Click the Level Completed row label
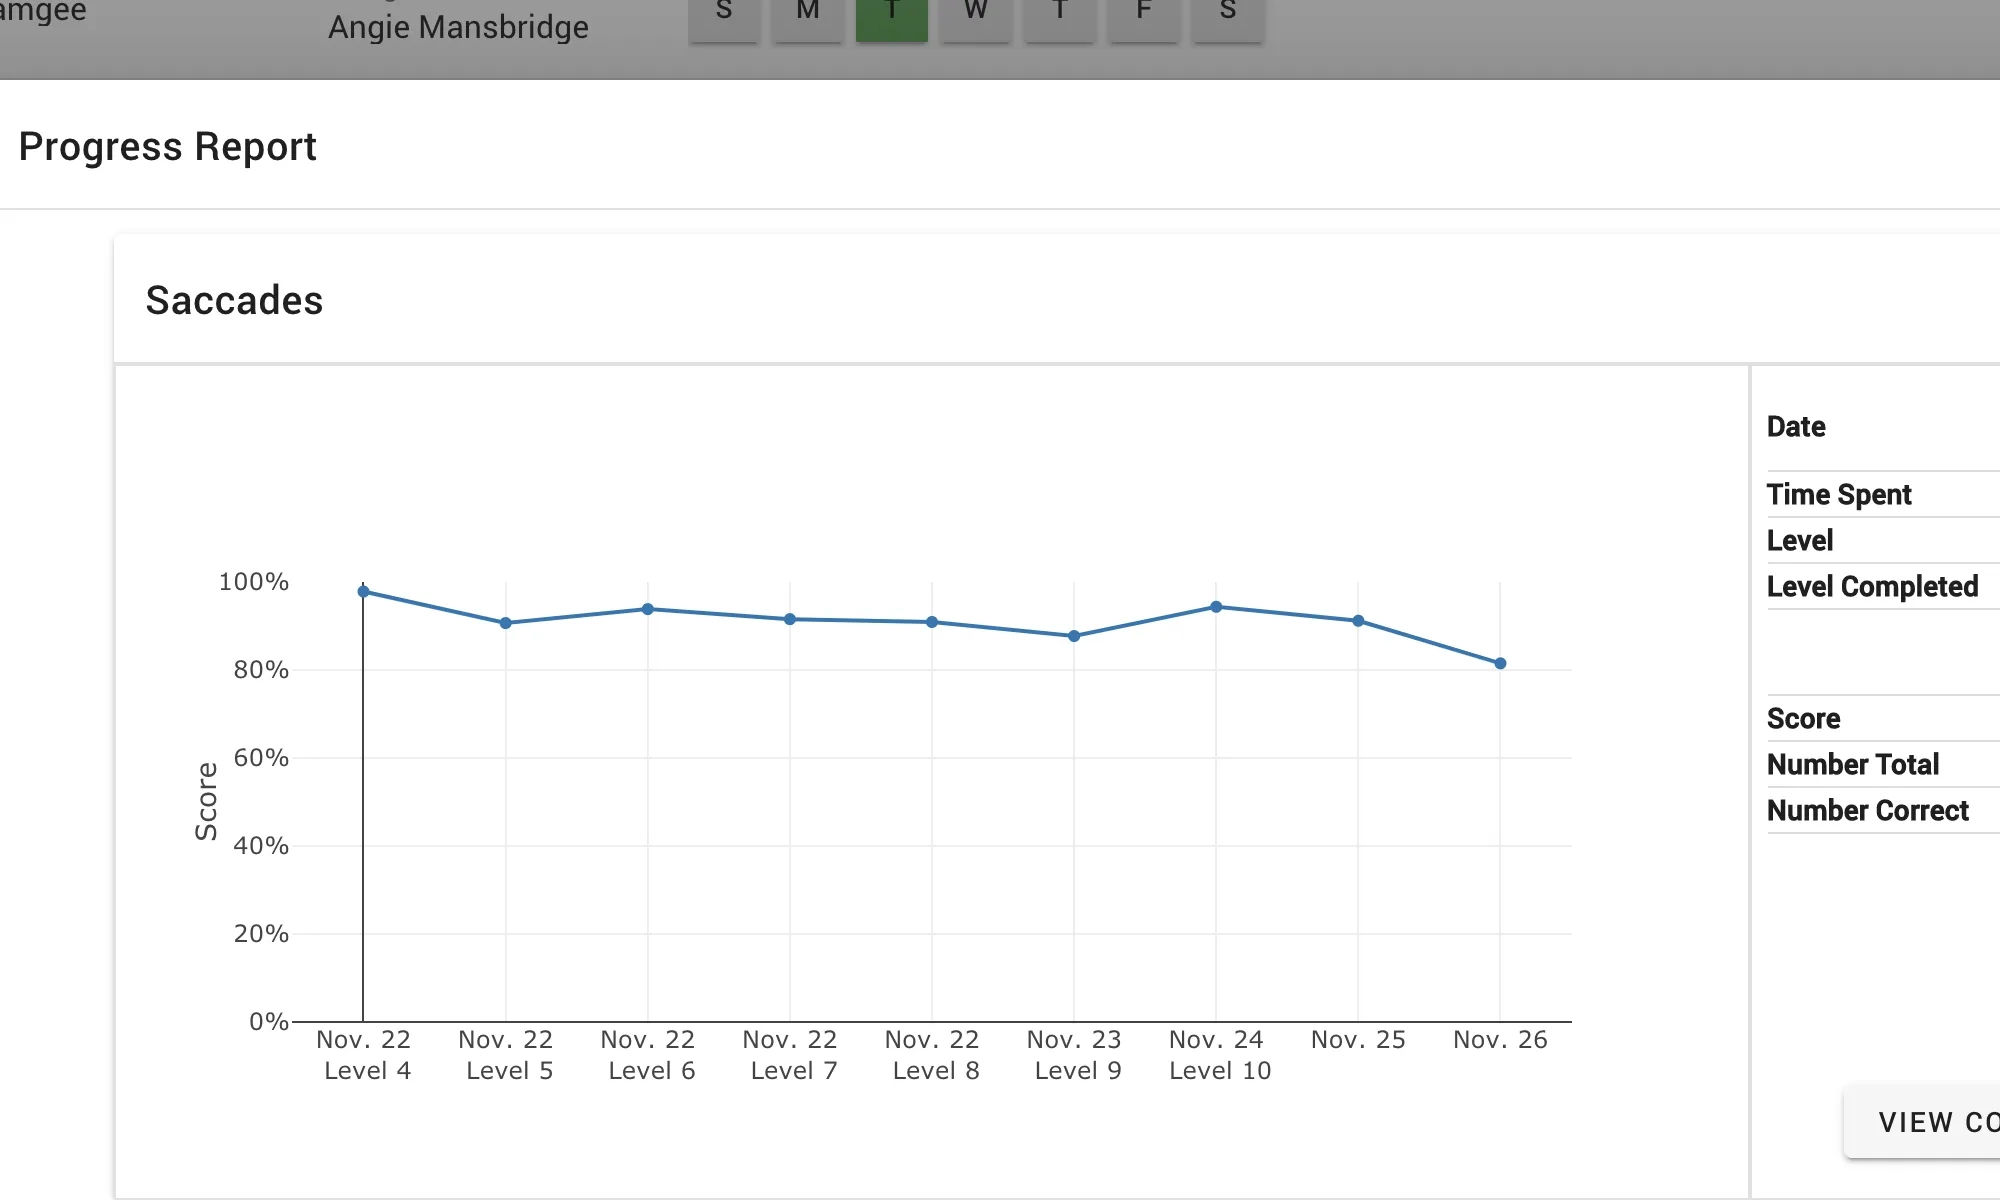The image size is (2000, 1200). tap(1872, 587)
